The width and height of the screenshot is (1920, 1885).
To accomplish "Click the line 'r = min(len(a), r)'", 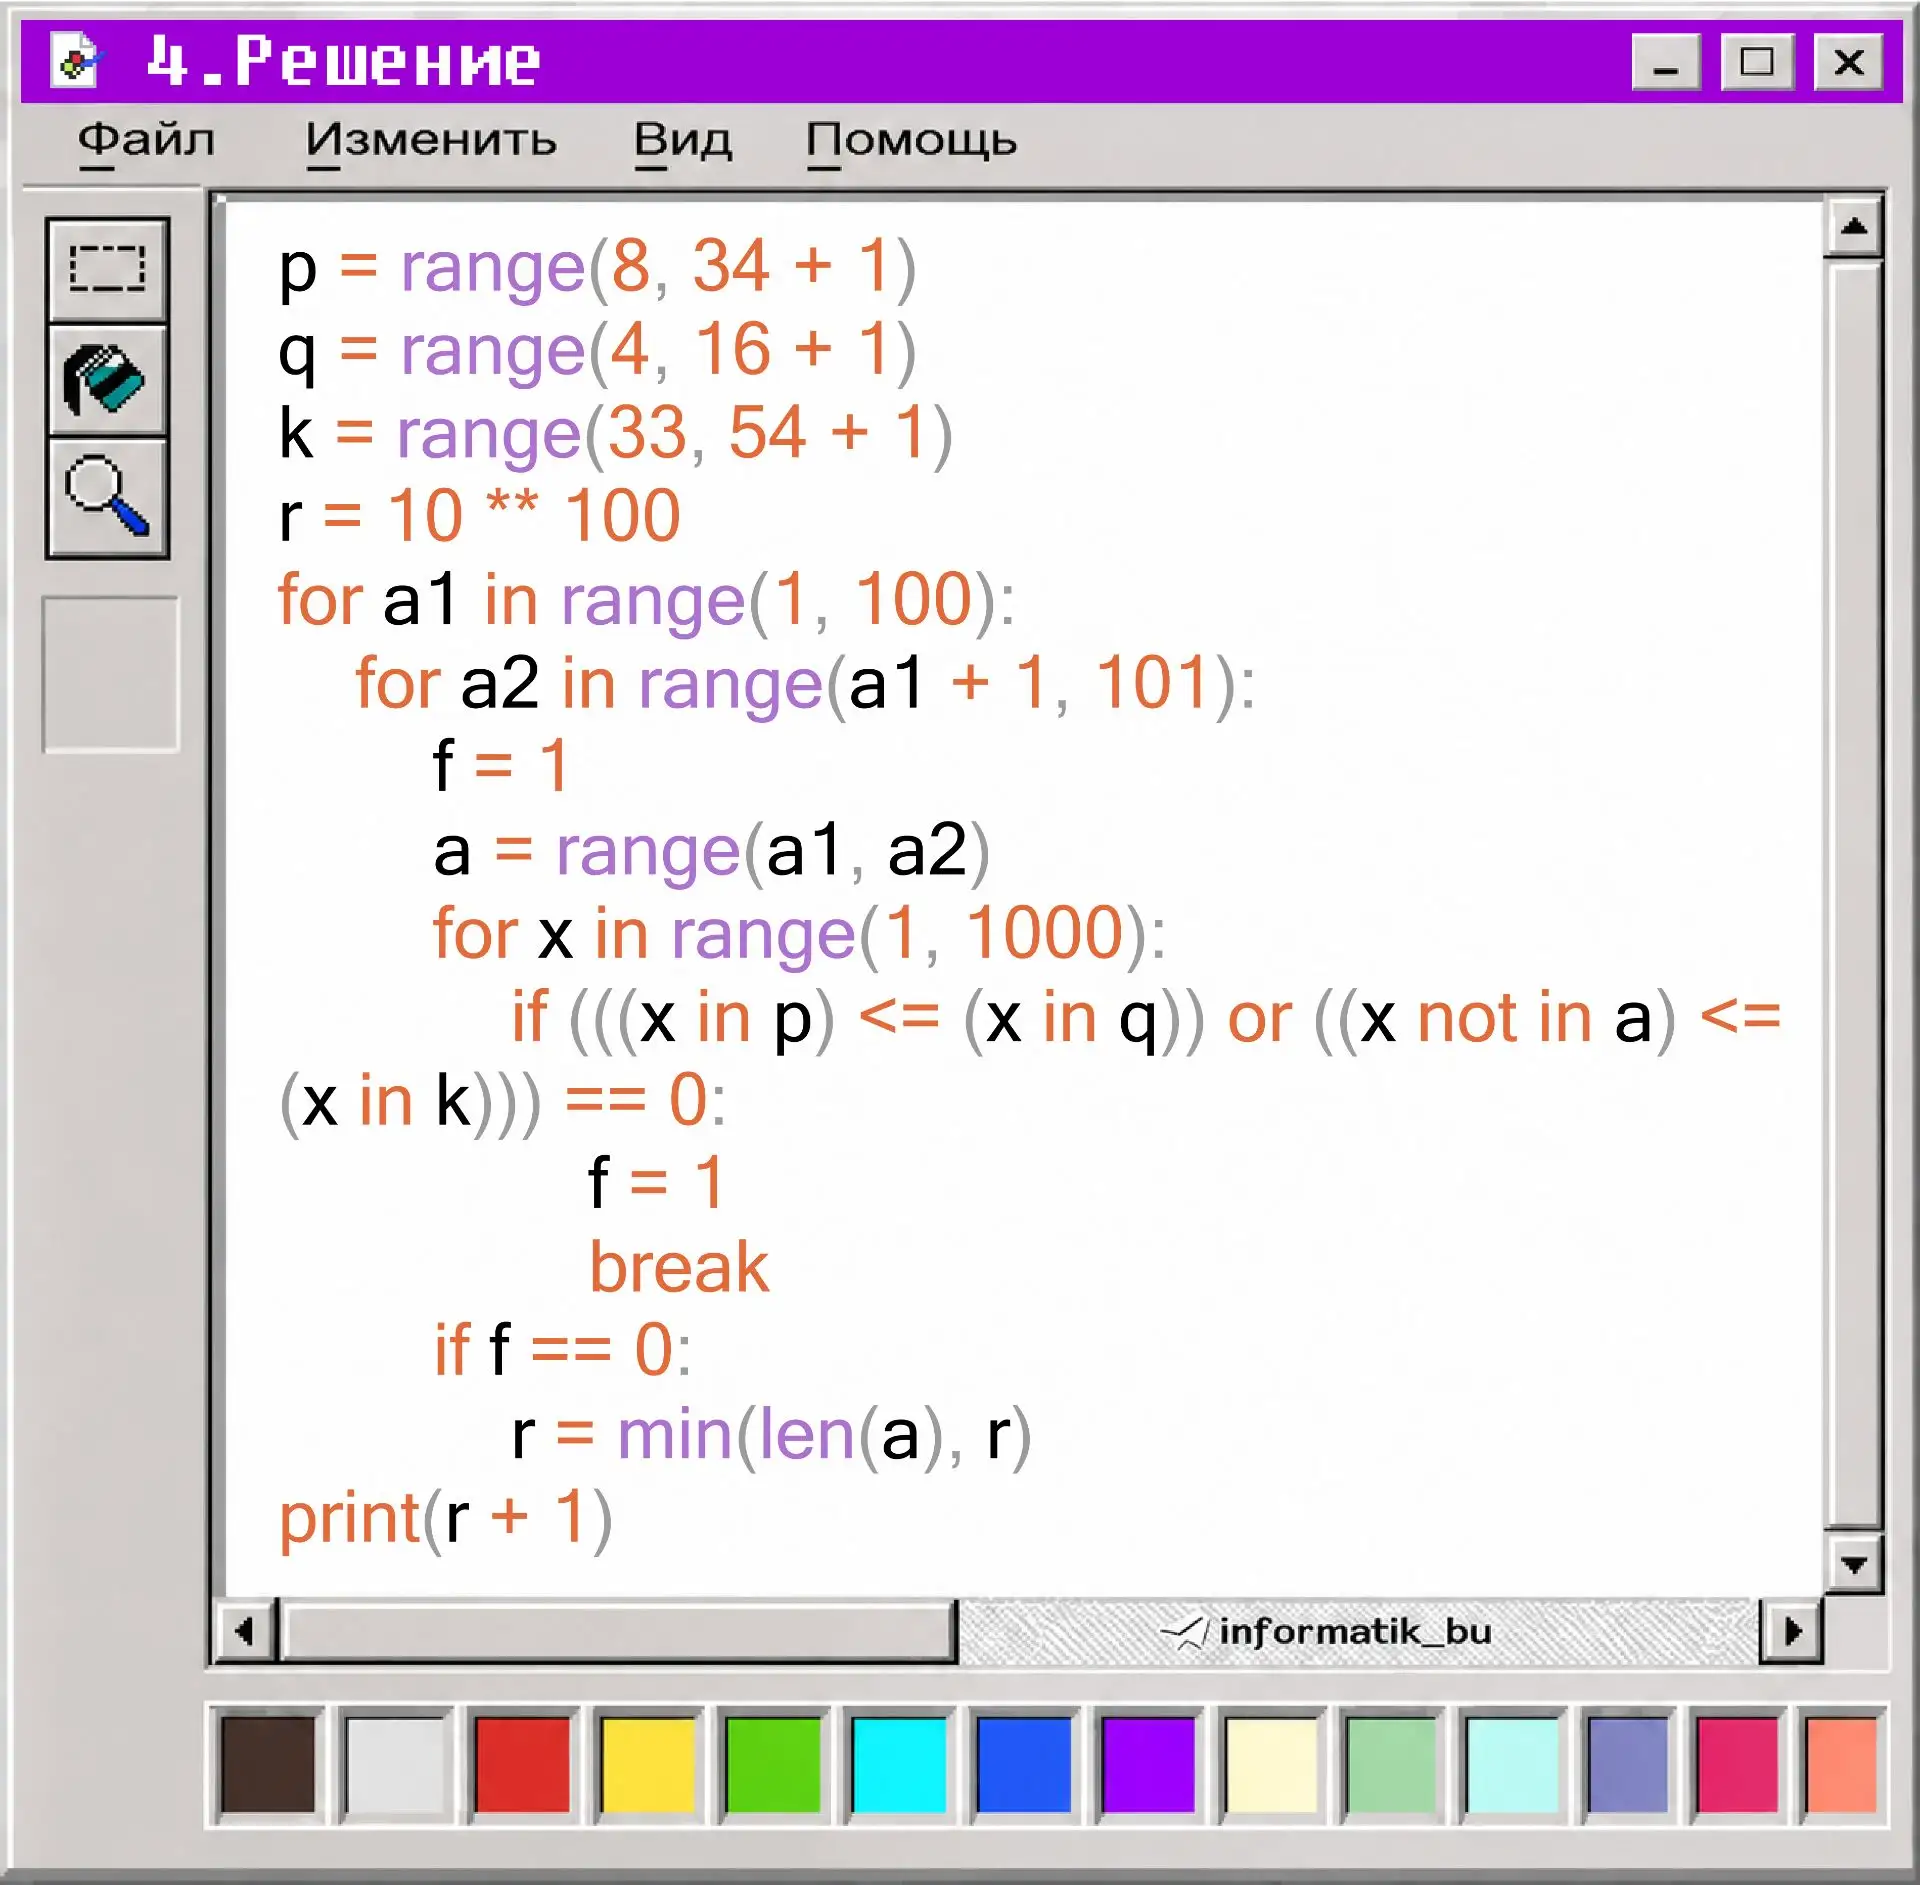I will point(771,1435).
